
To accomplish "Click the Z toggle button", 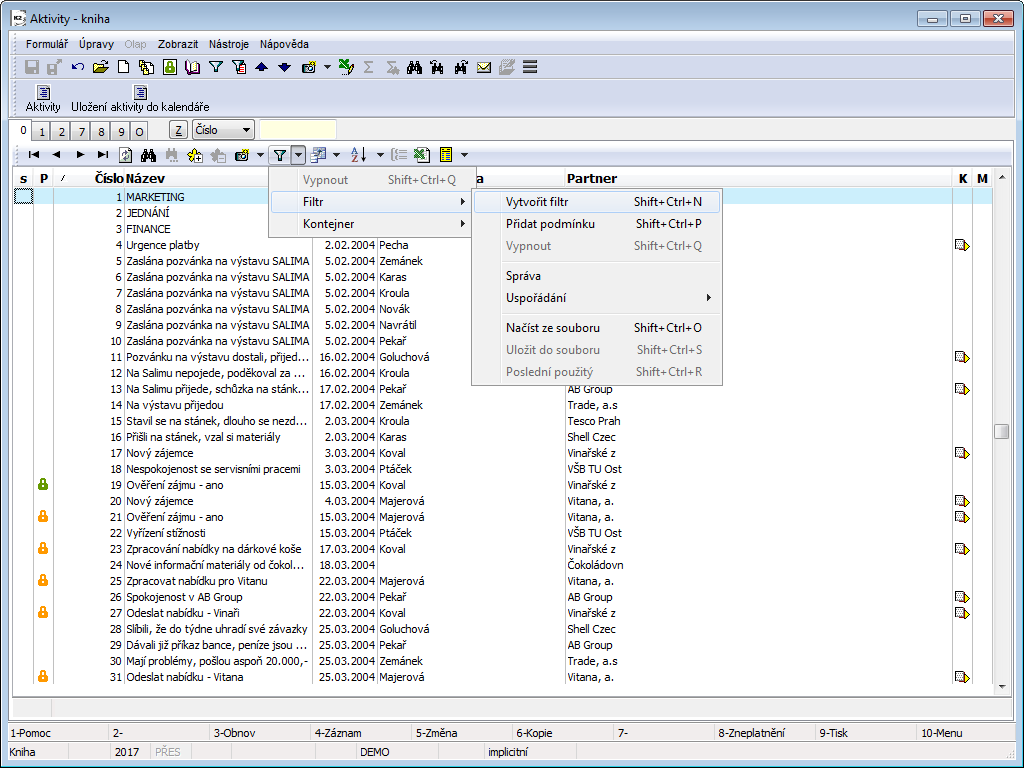I will 178,130.
